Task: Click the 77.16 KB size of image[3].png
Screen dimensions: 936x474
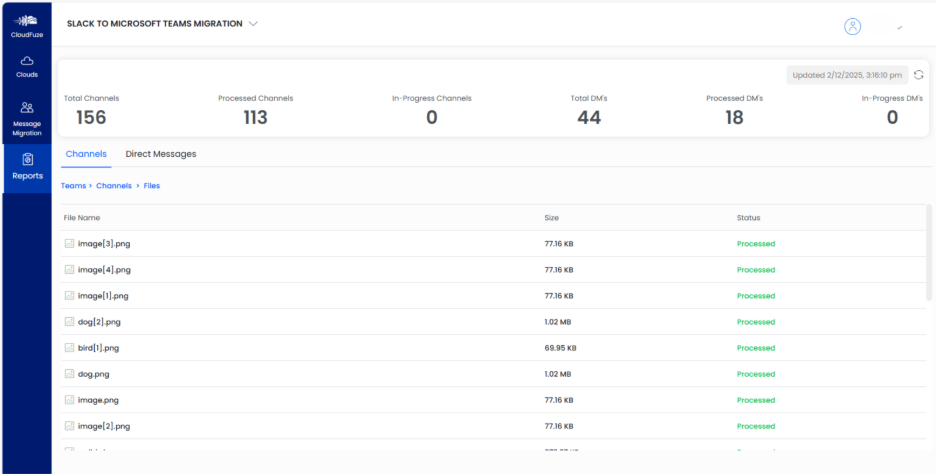Action: 559,244
